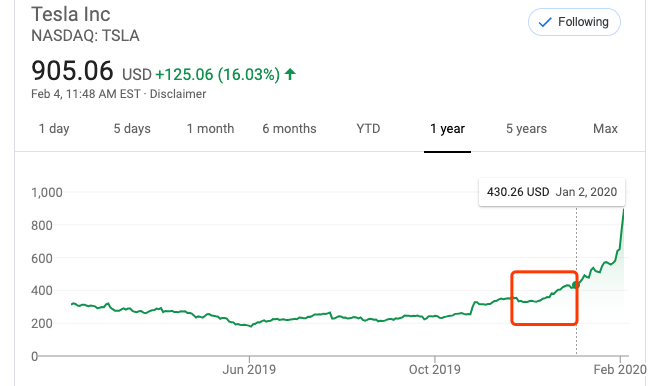Click the 430.26 USD tooltip box
Screen dimensions: 659x386
point(552,192)
